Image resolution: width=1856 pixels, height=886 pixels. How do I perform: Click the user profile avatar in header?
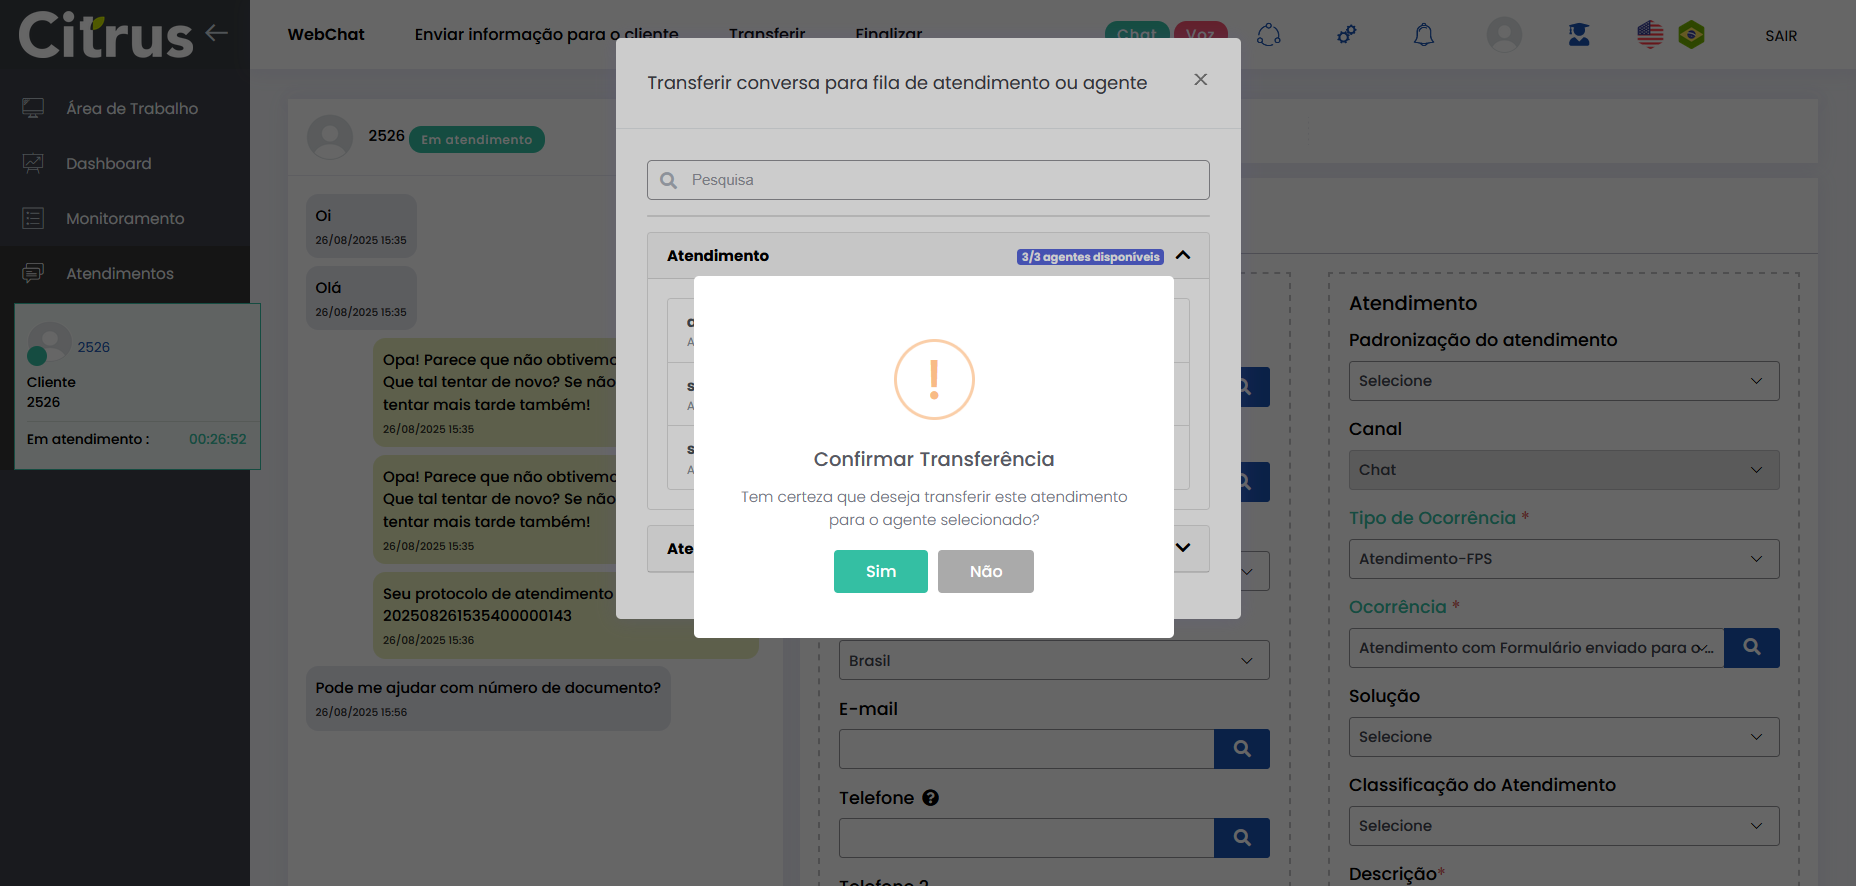[x=1503, y=35]
